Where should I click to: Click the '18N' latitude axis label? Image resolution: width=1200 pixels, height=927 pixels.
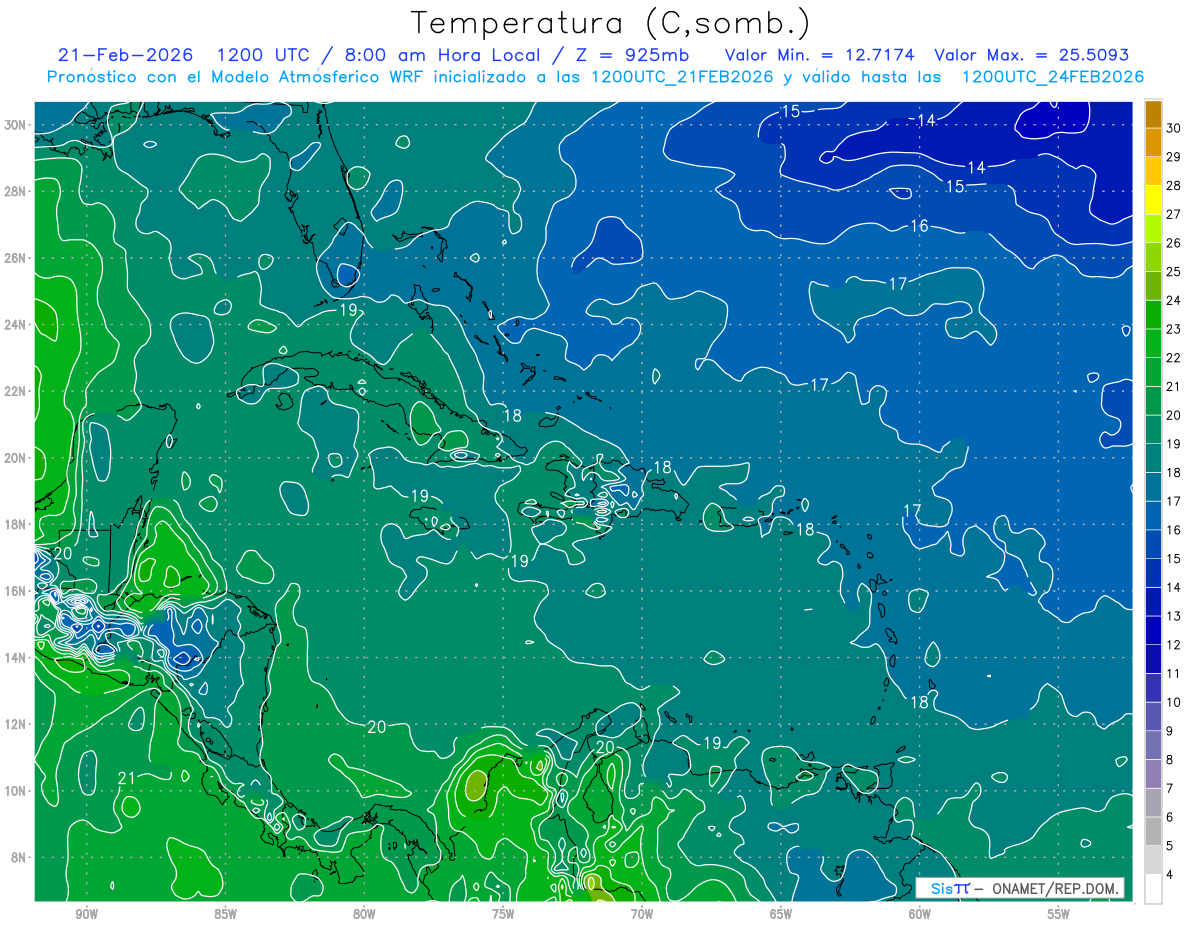15,524
